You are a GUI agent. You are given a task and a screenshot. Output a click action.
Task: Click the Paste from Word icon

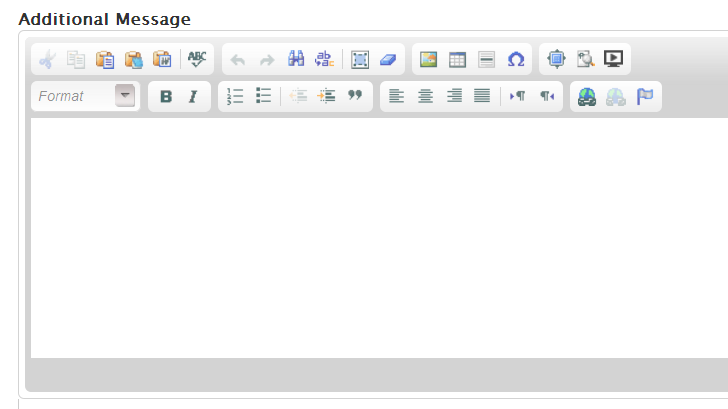tap(162, 60)
